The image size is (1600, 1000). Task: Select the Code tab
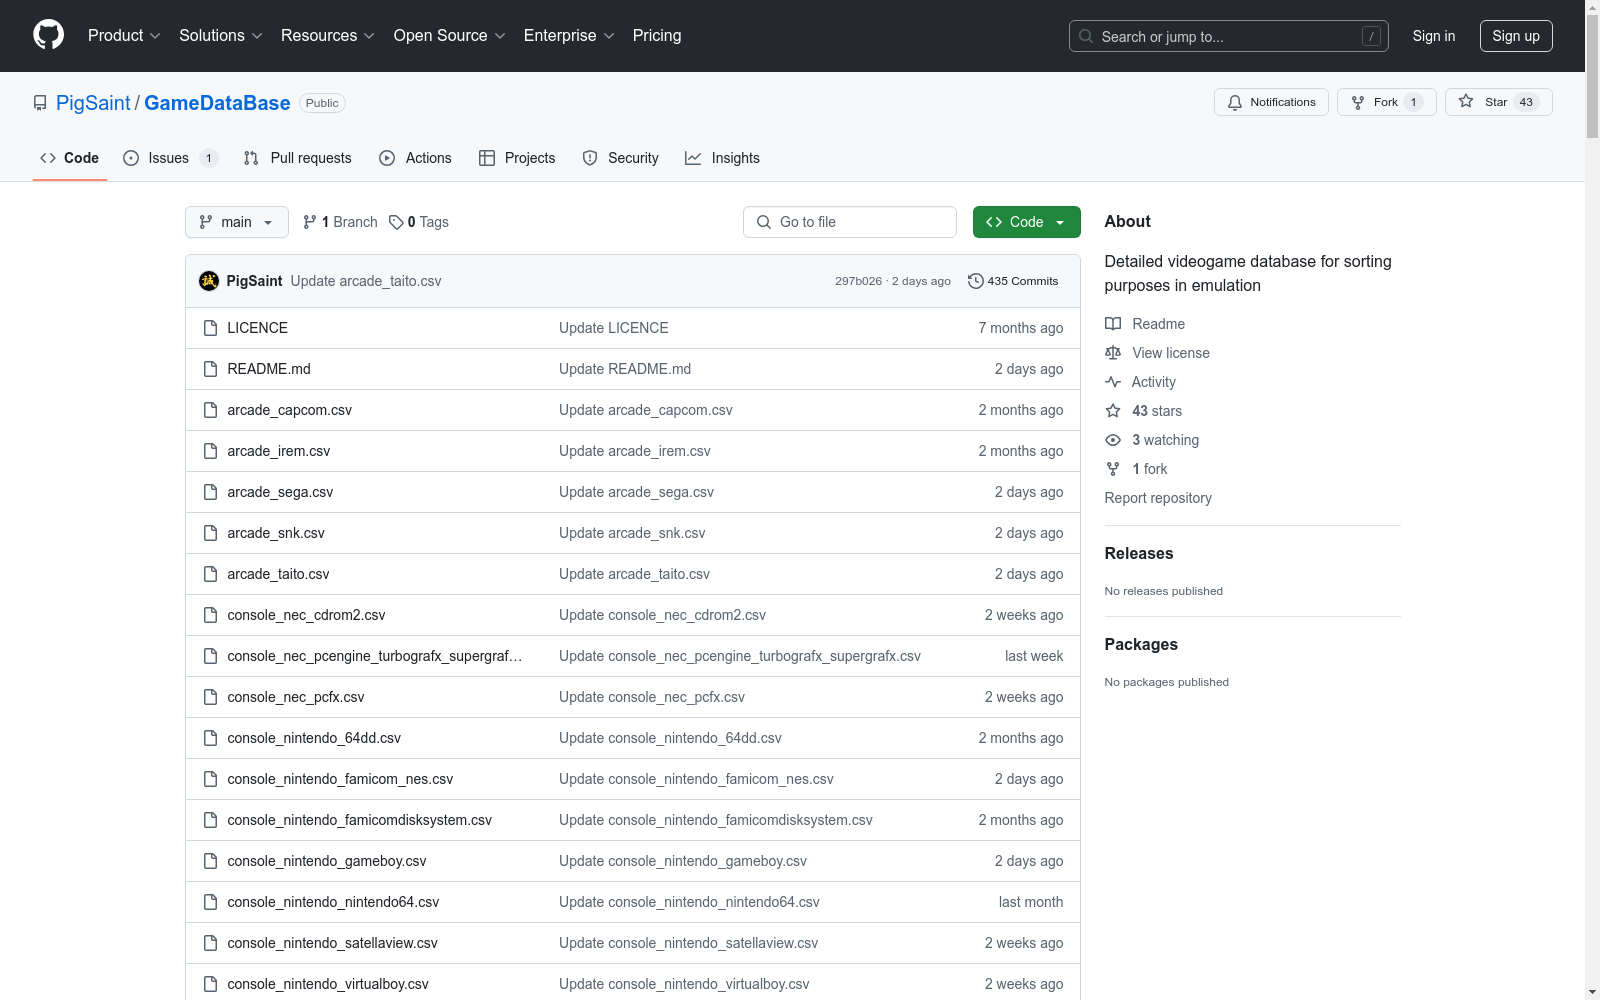click(x=70, y=158)
